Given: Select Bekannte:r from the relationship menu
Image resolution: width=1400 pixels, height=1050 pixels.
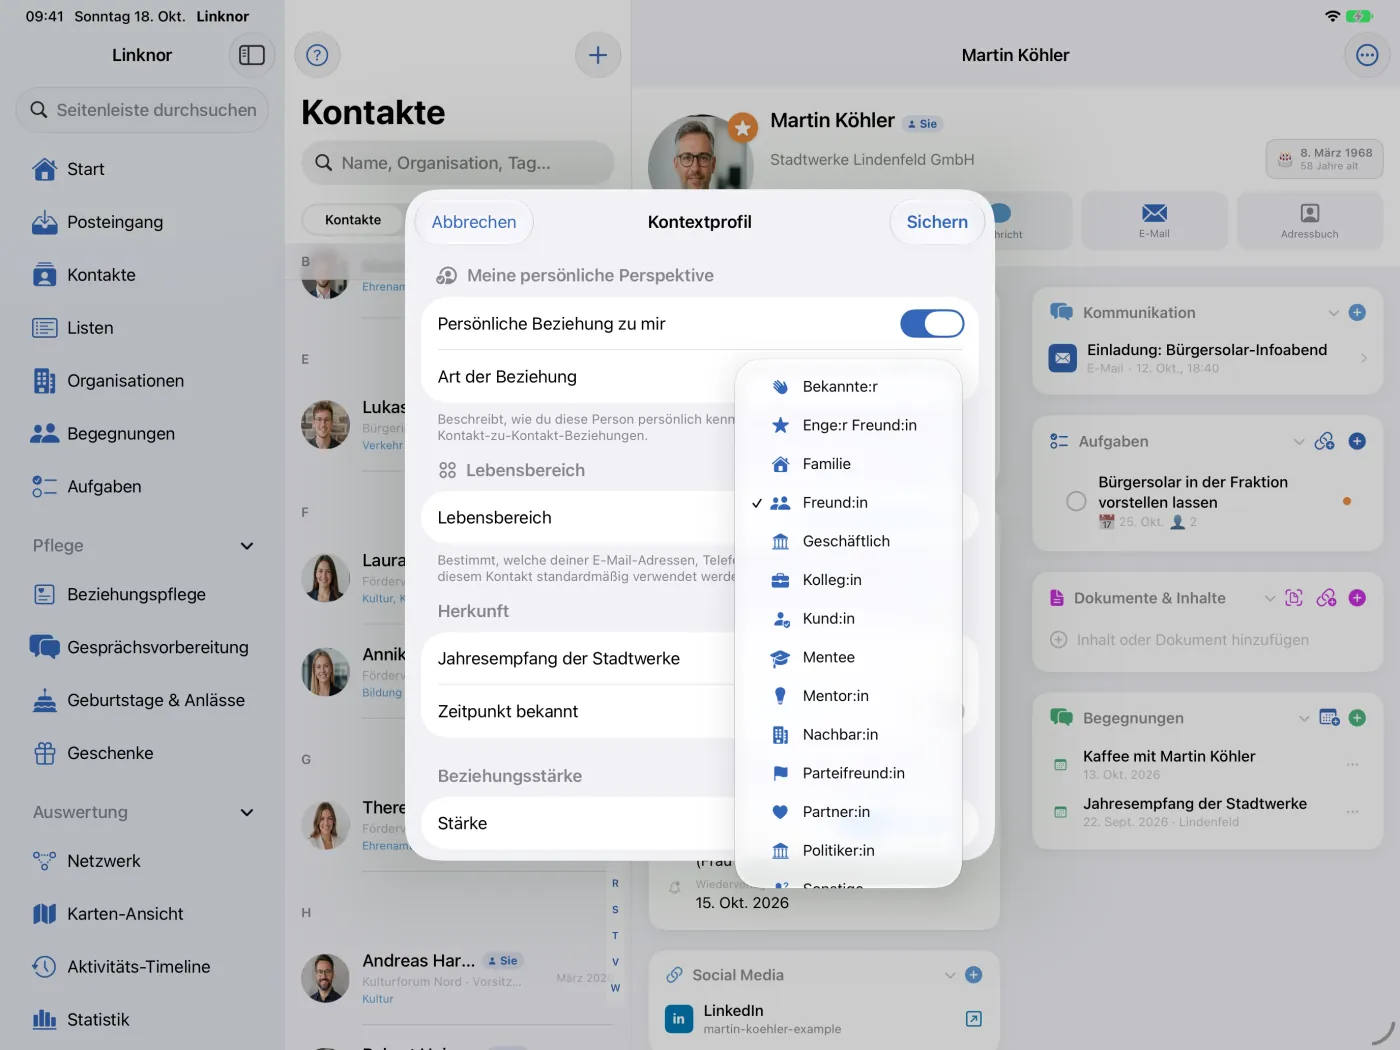Looking at the screenshot, I should pos(848,387).
